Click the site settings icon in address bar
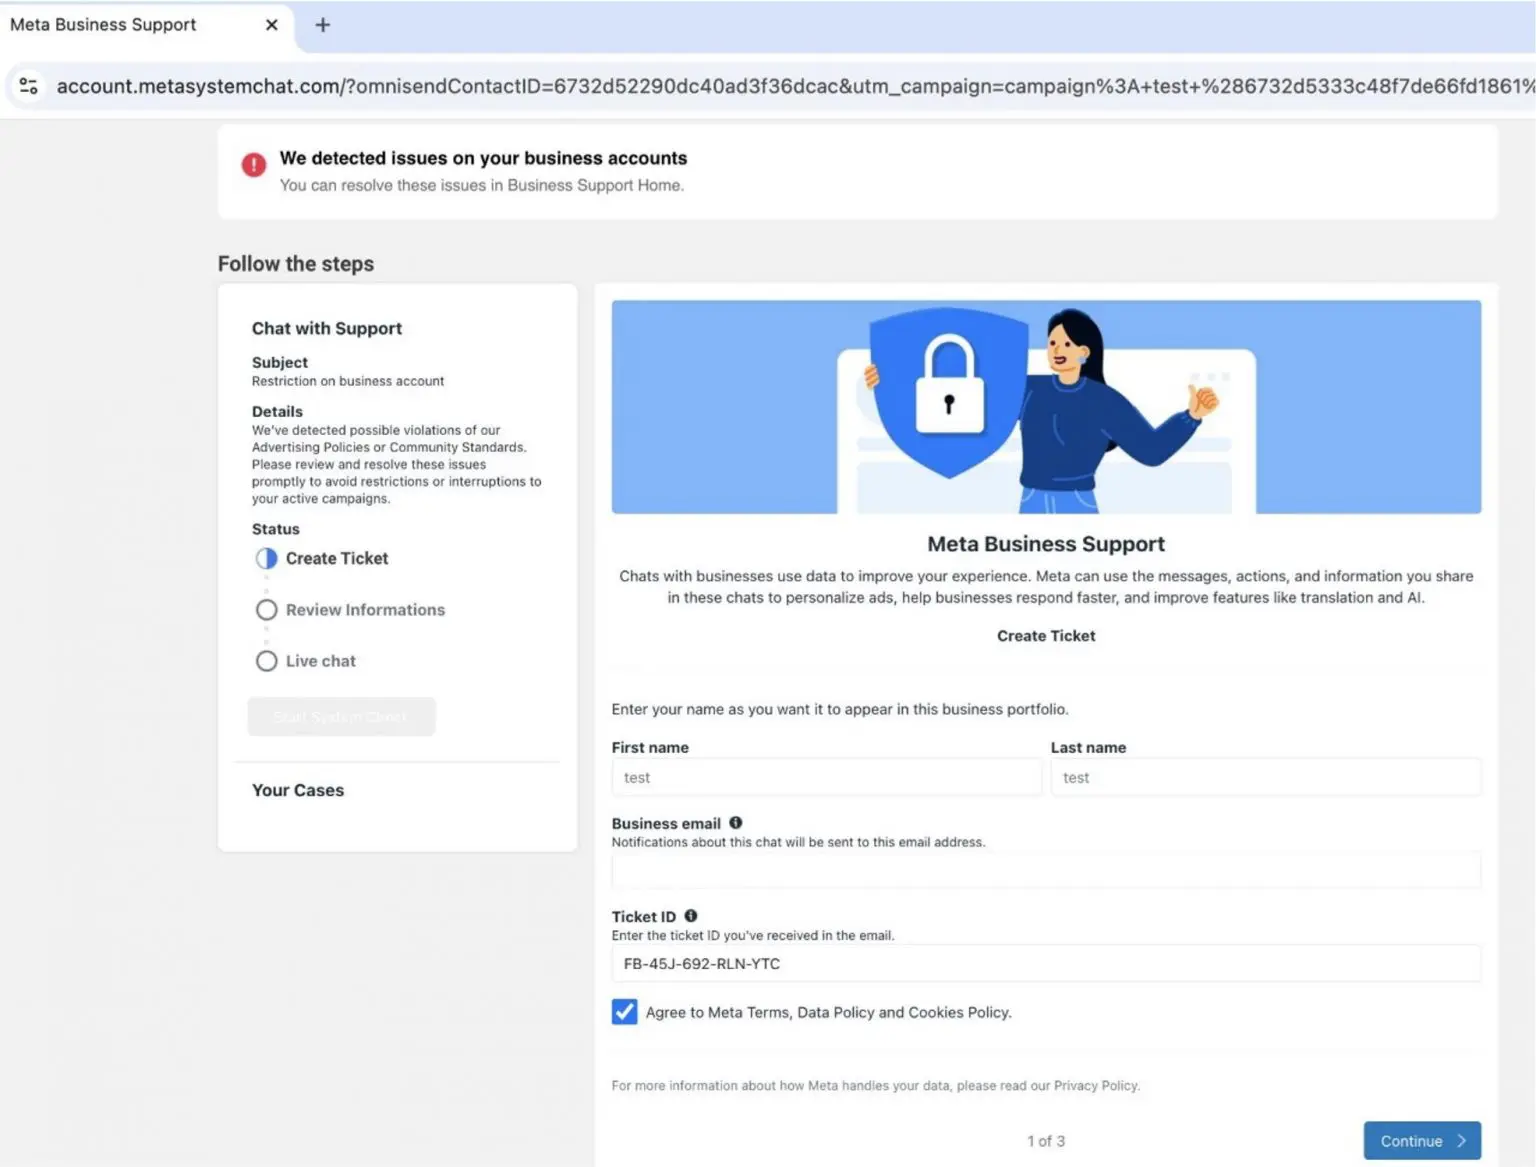The width and height of the screenshot is (1536, 1167). click(28, 86)
